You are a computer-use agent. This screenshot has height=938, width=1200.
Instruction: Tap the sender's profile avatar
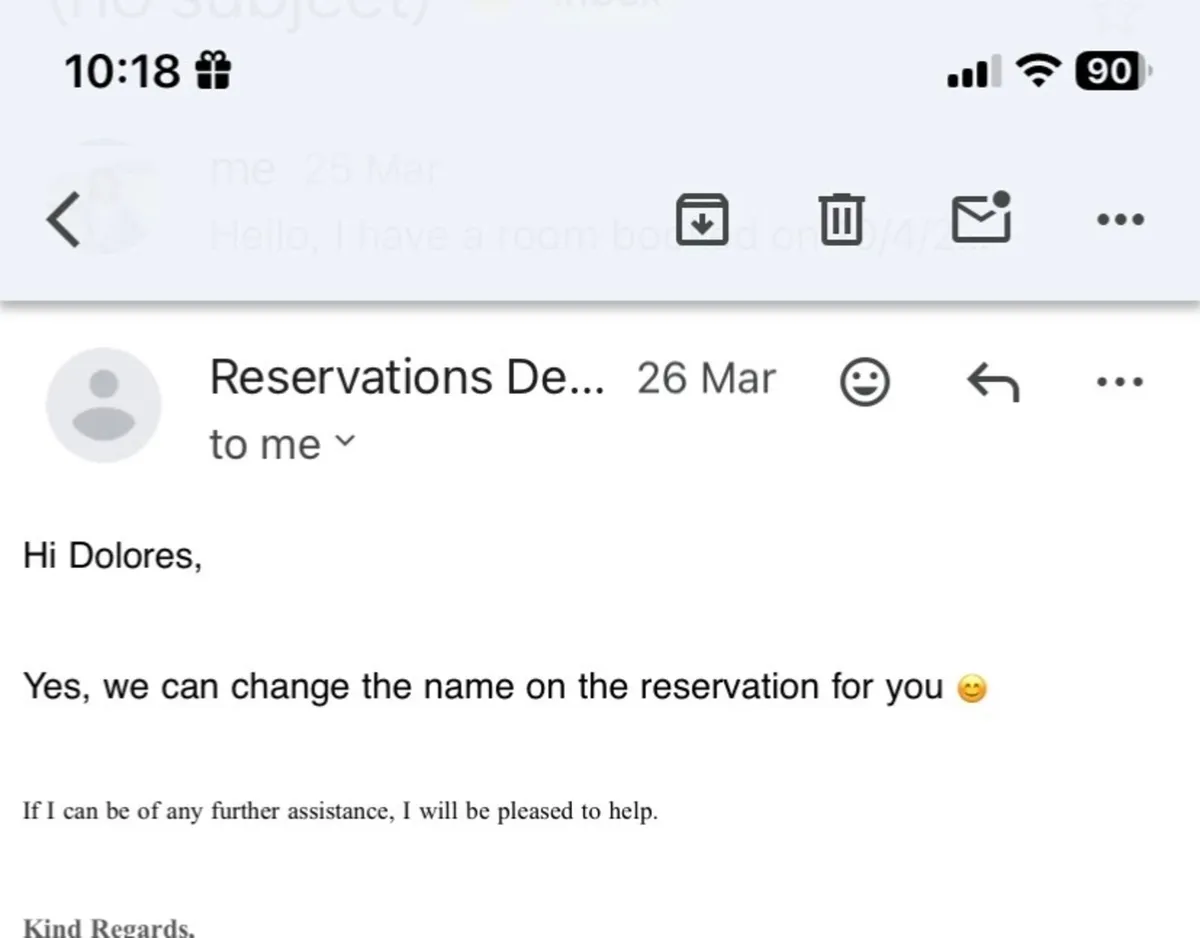(x=104, y=404)
